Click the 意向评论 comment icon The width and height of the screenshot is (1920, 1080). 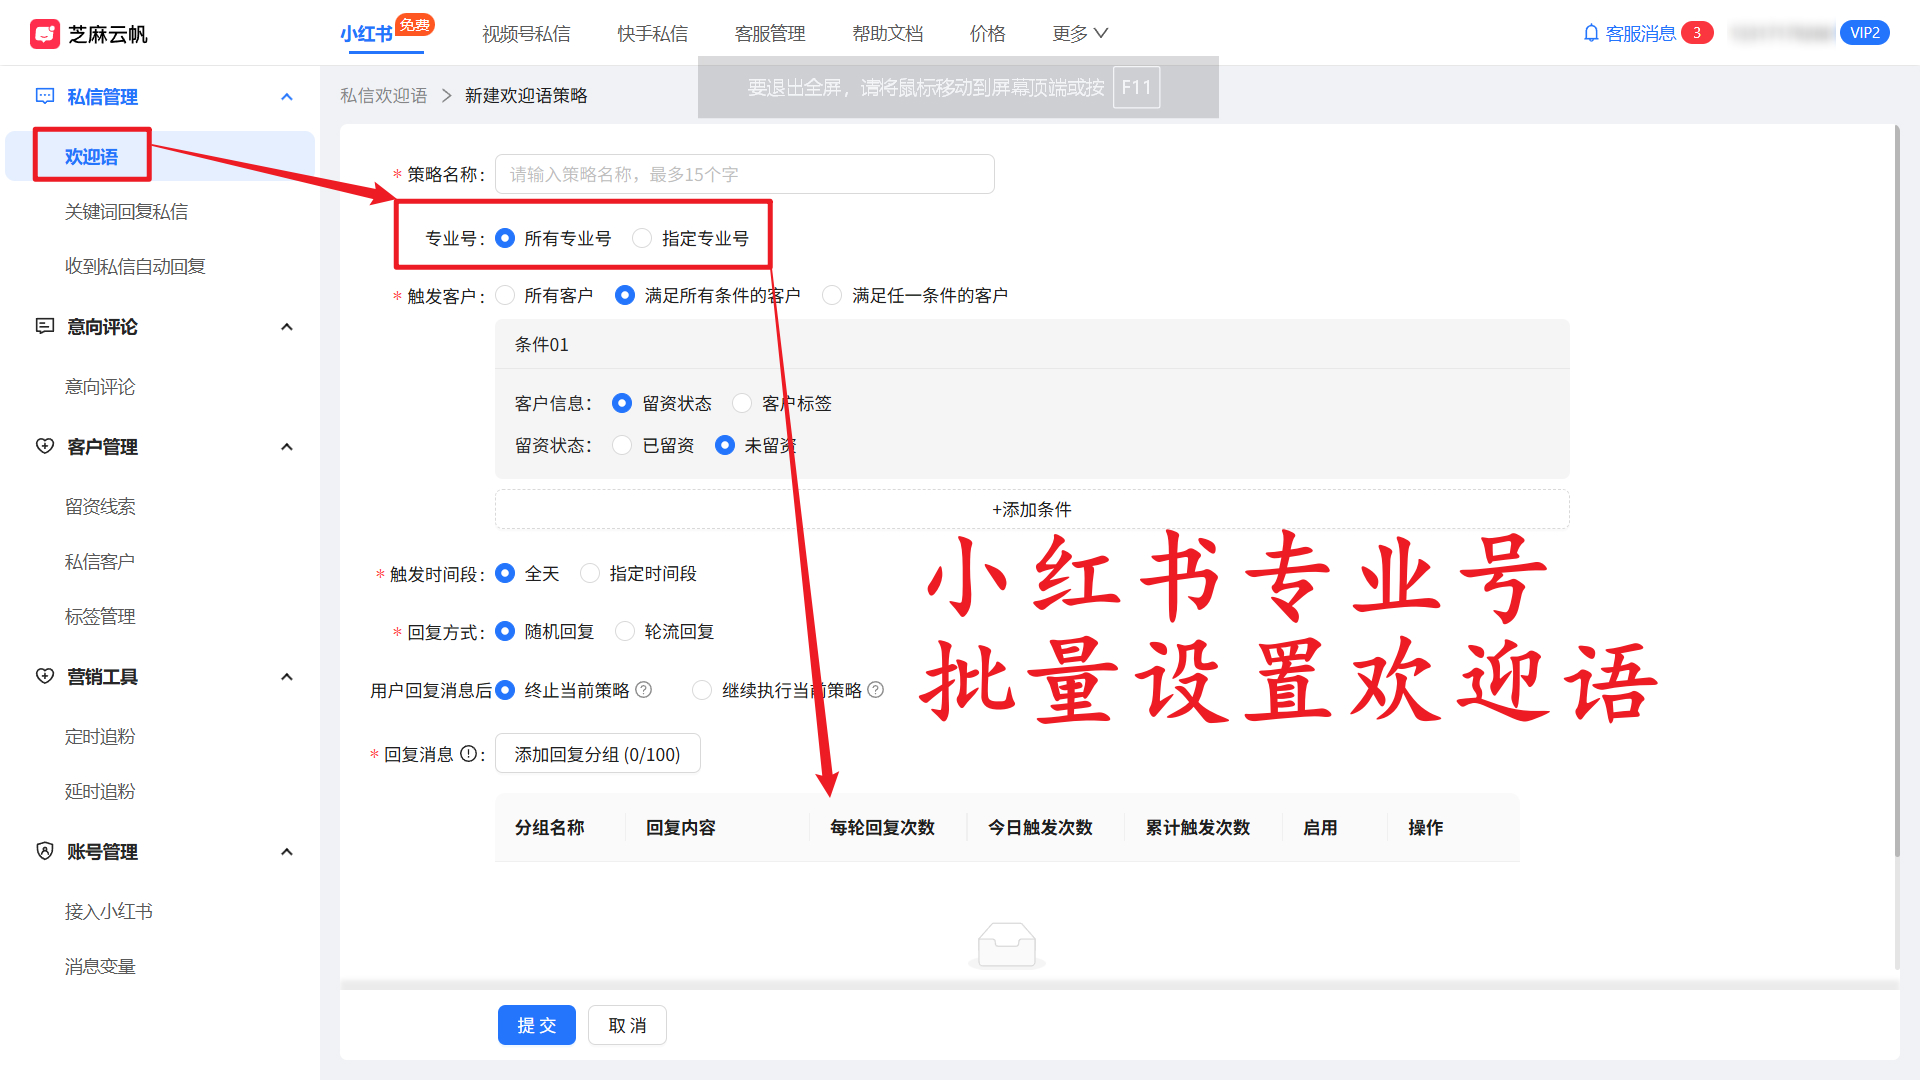(44, 326)
